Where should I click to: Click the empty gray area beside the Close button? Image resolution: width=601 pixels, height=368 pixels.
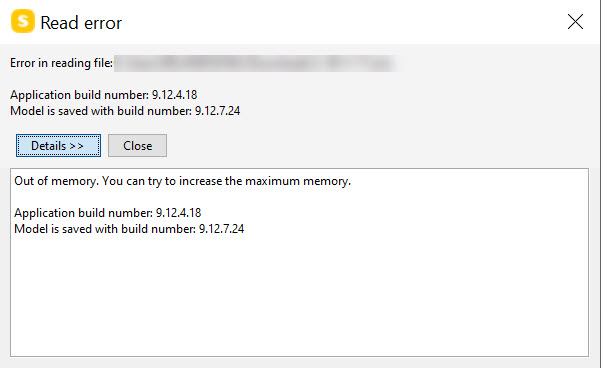pos(376,146)
